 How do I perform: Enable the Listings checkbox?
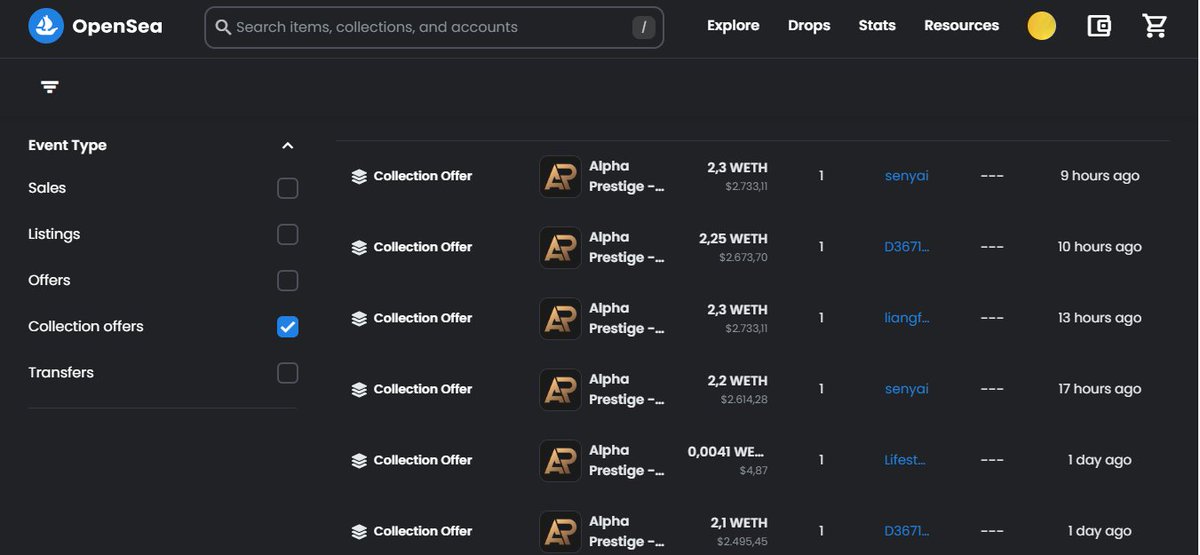tap(287, 234)
